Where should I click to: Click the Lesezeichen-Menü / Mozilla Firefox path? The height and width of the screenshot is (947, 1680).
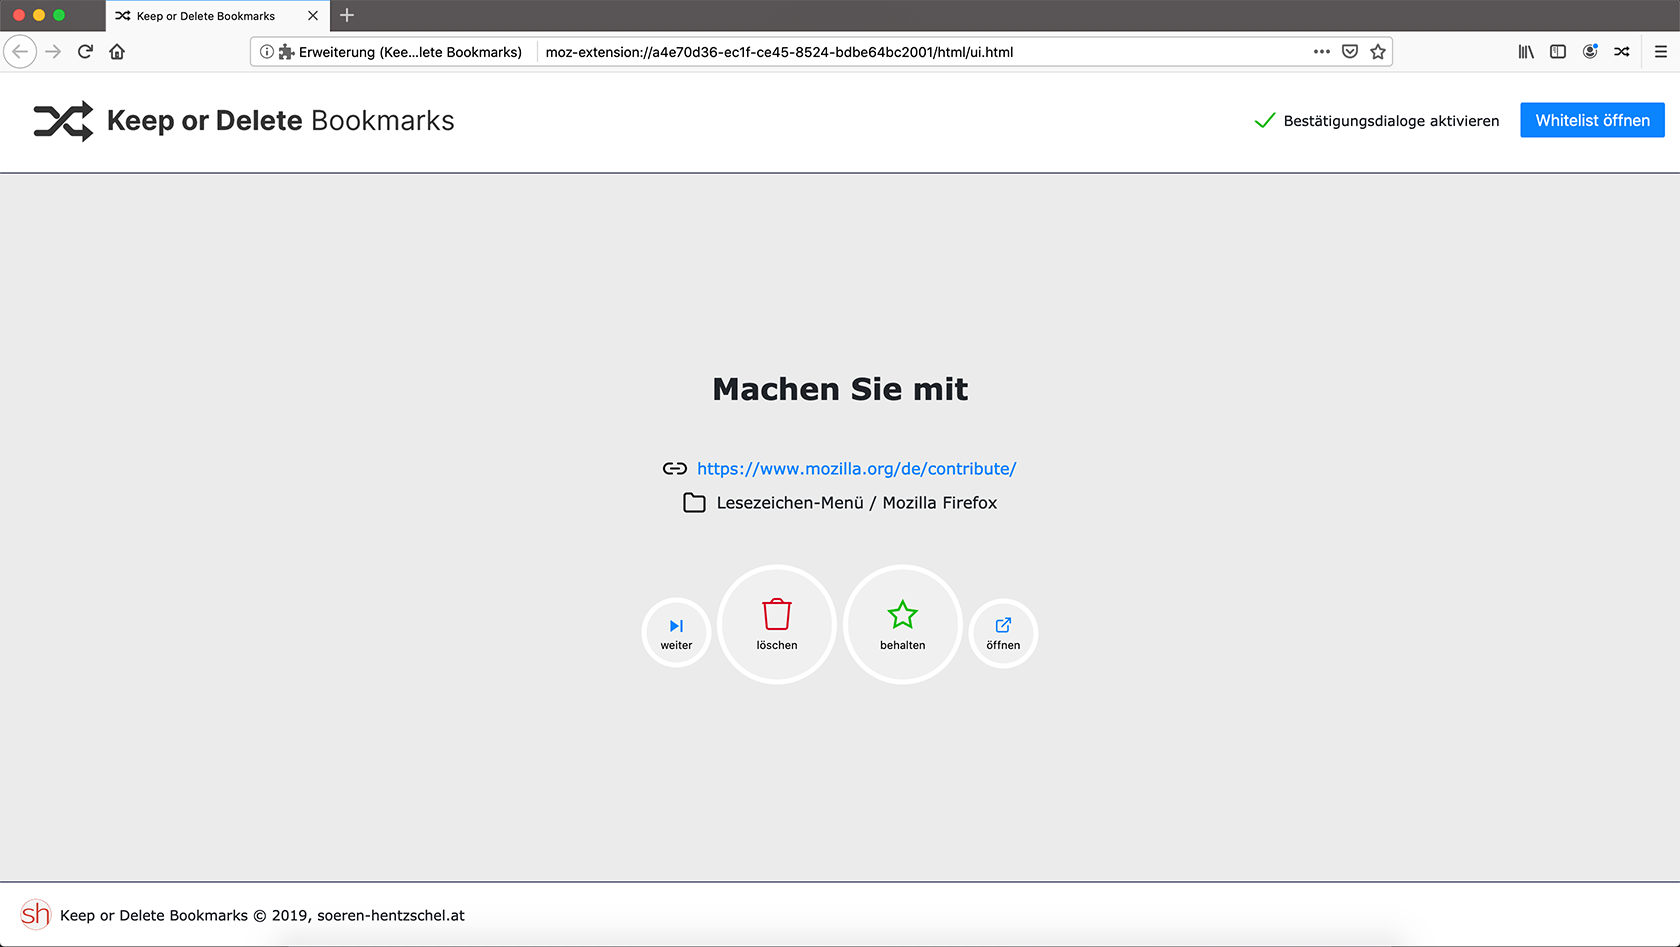(857, 502)
